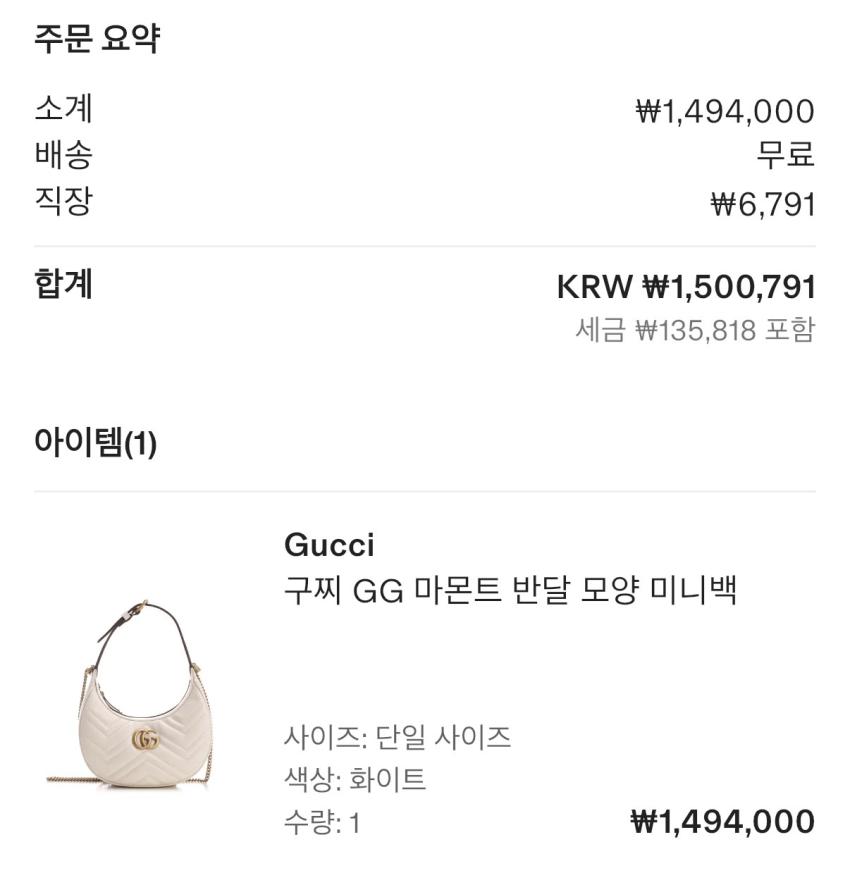Click the 세금 ₩135,818 포함 tax note

pyautogui.click(x=695, y=329)
